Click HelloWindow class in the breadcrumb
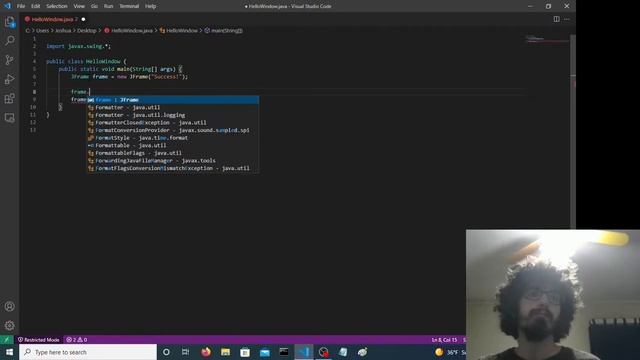This screenshot has width=640, height=360. click(x=182, y=31)
